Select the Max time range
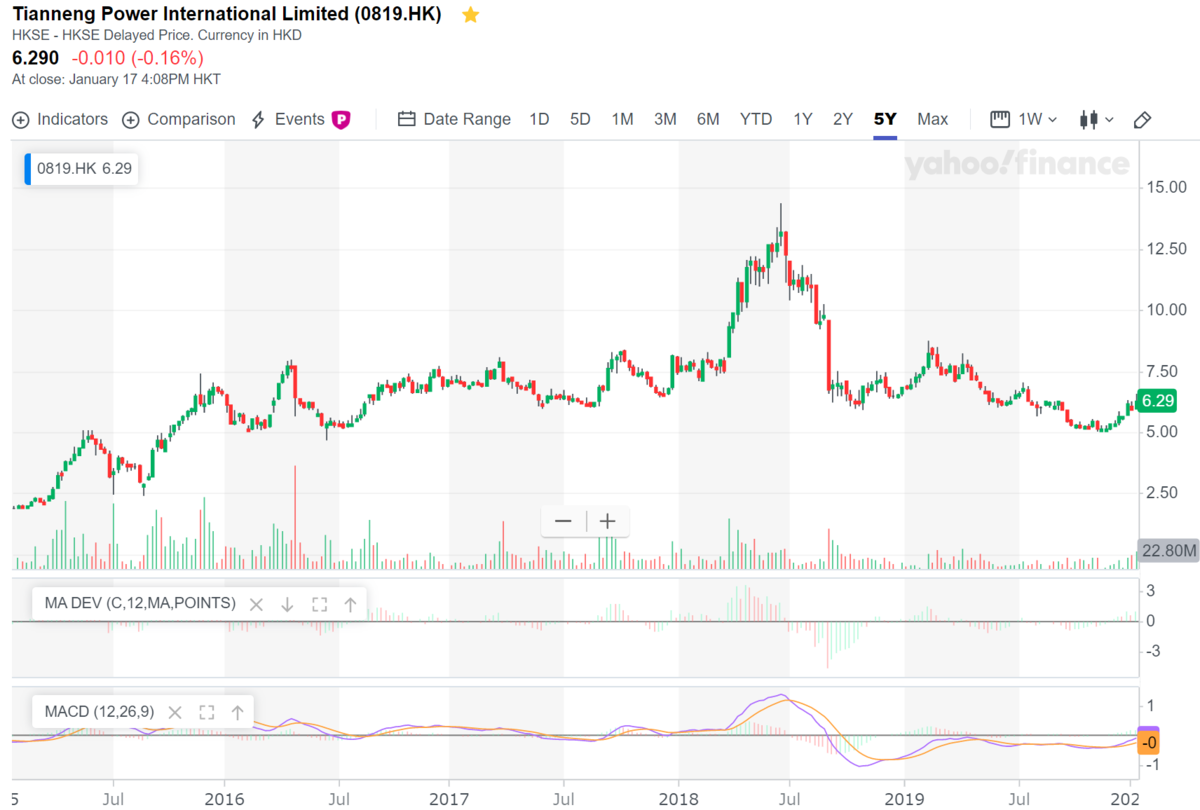1200x810 pixels. [x=932, y=119]
